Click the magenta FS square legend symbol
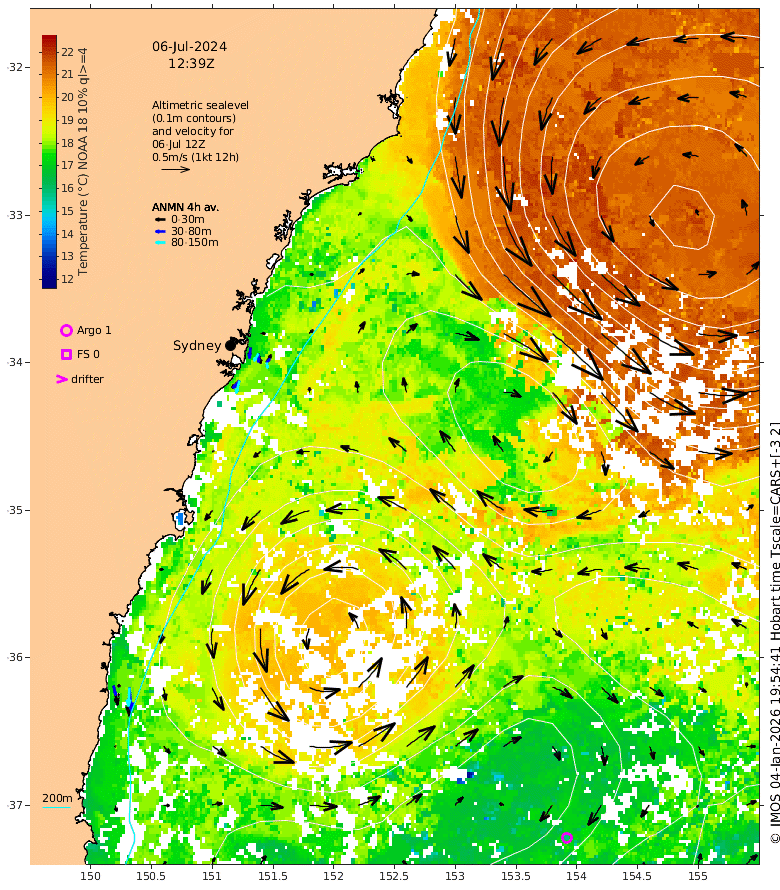Image resolution: width=780 pixels, height=890 pixels. [66, 354]
